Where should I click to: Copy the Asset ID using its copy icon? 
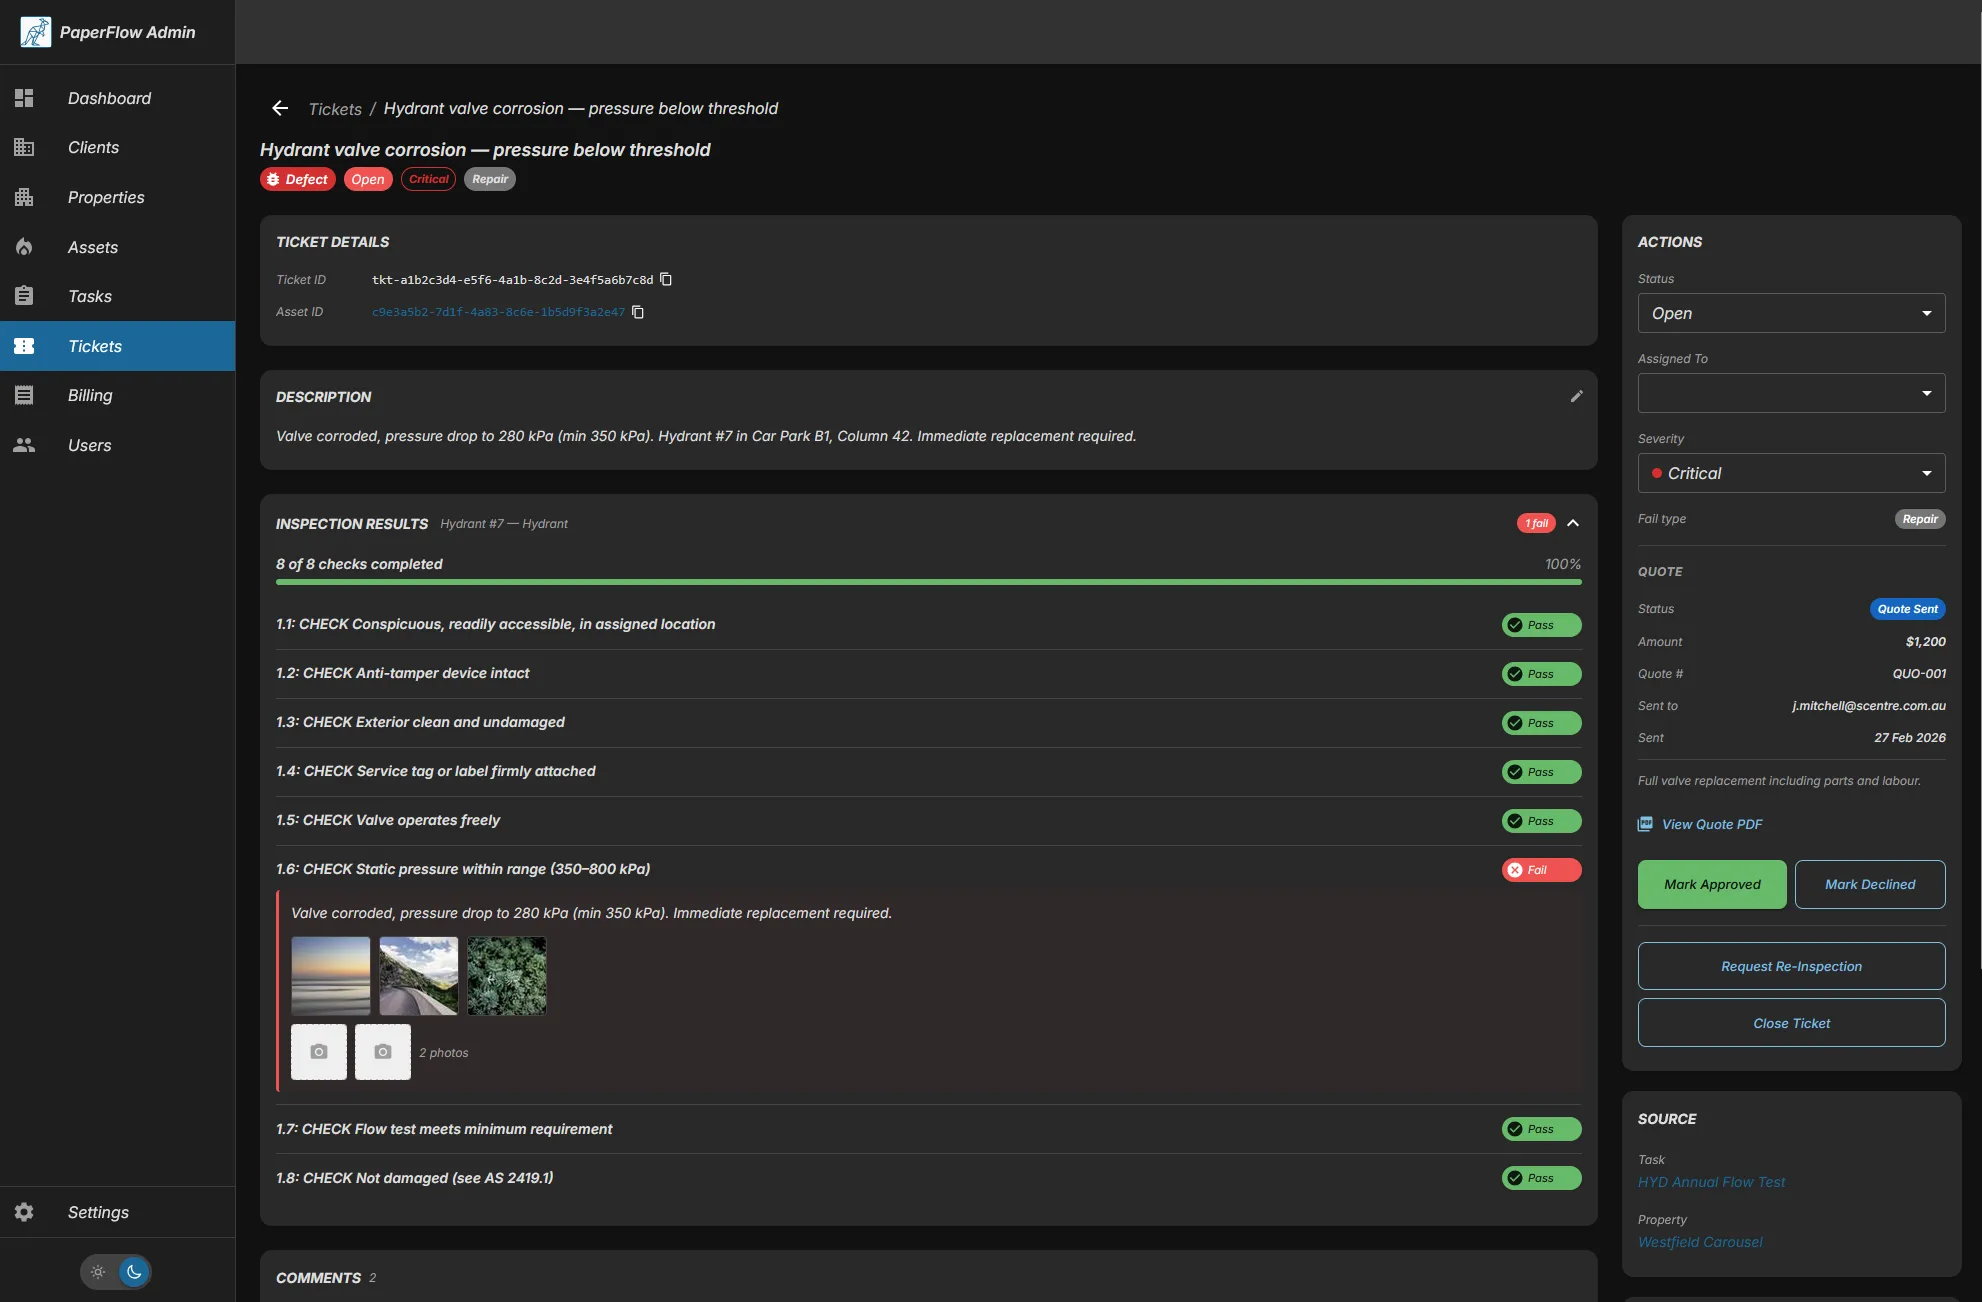pos(639,312)
